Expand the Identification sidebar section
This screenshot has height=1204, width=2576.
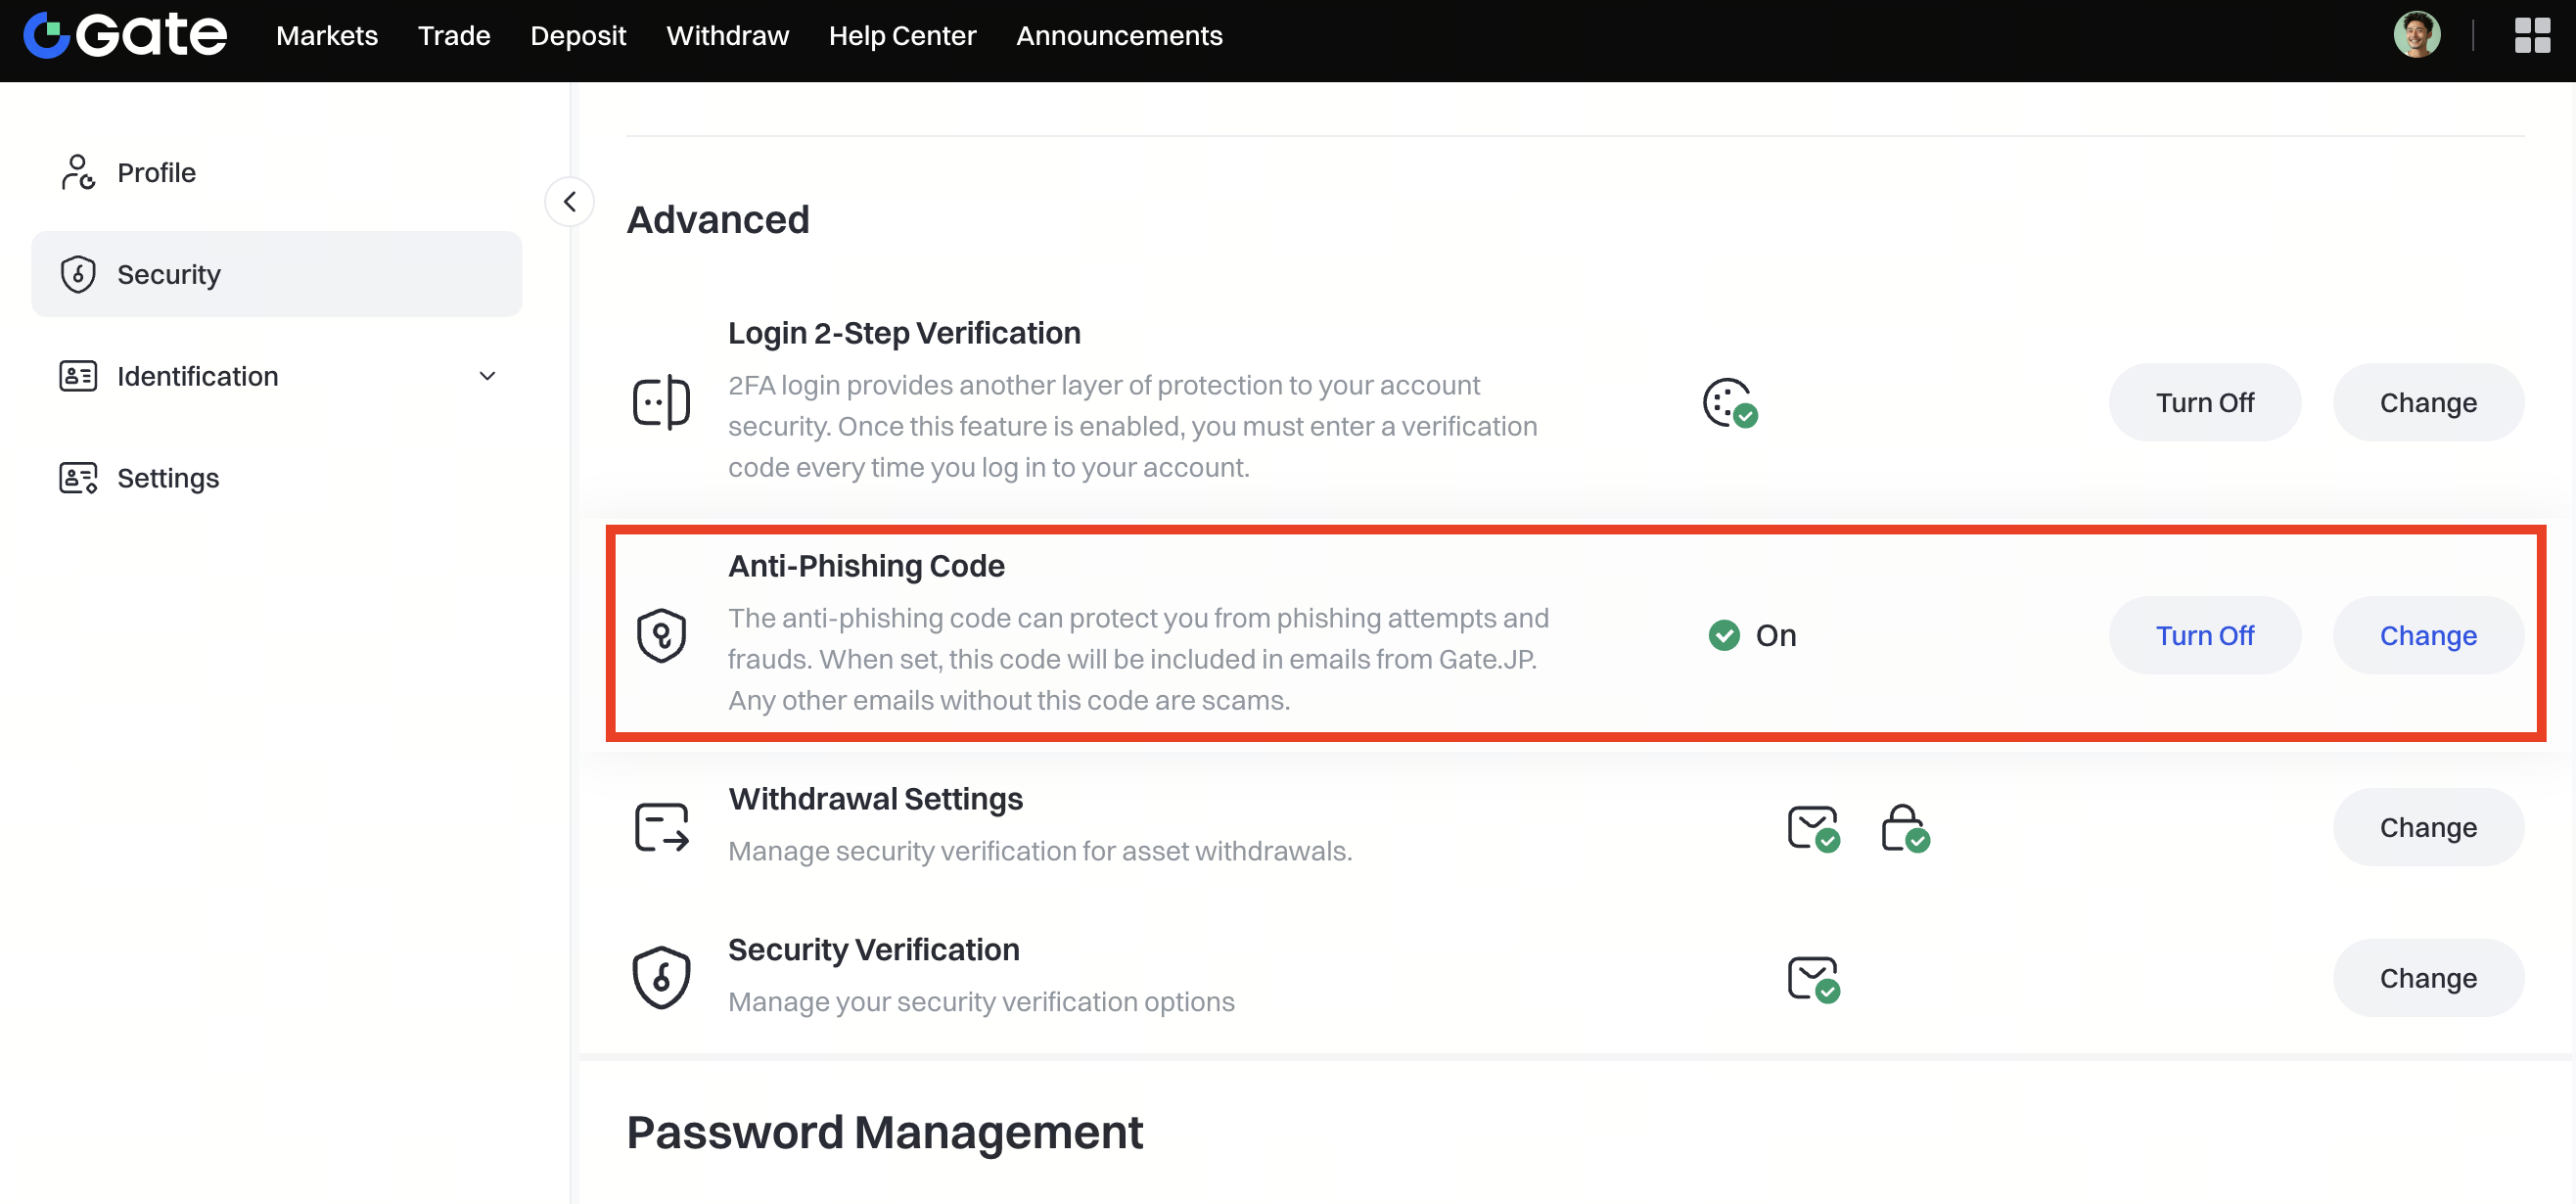pos(487,376)
